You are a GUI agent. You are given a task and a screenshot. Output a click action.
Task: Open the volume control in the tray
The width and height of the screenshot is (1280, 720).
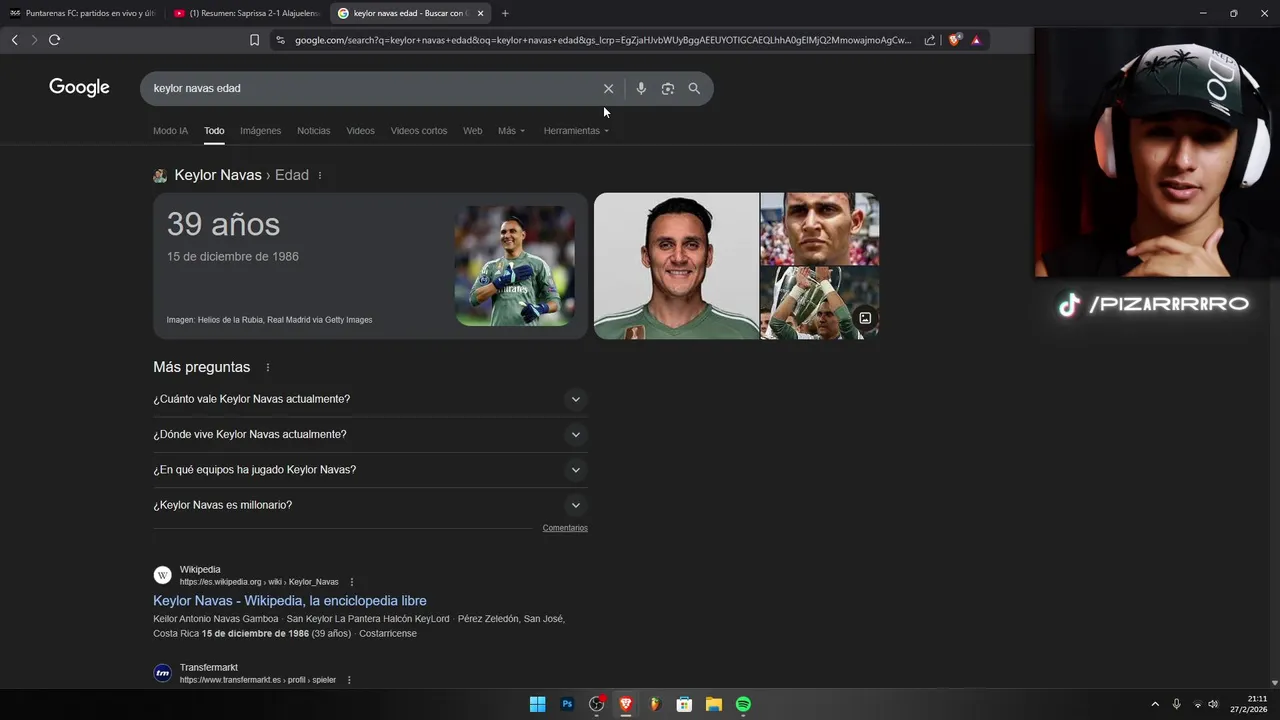pos(1213,704)
